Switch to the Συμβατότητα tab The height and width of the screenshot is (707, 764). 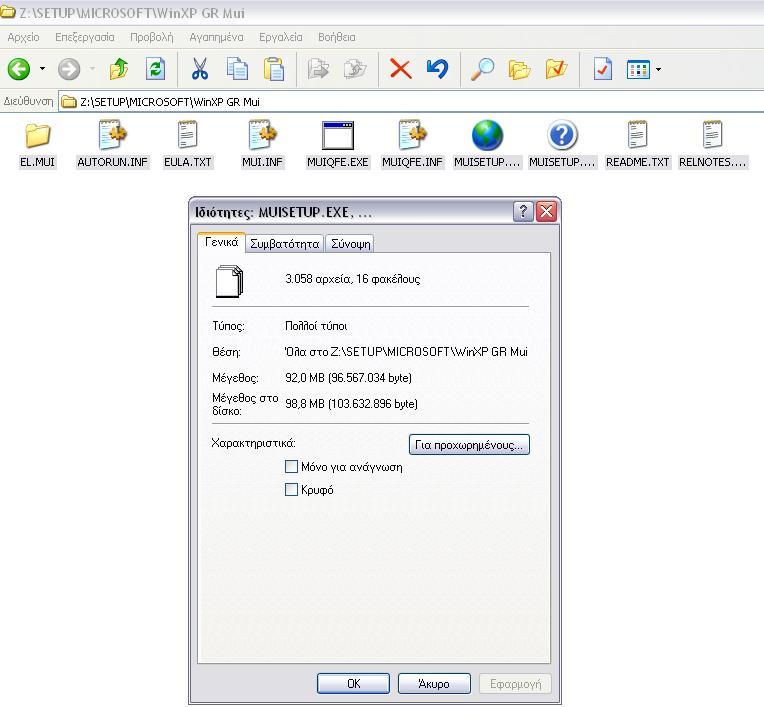[x=285, y=244]
